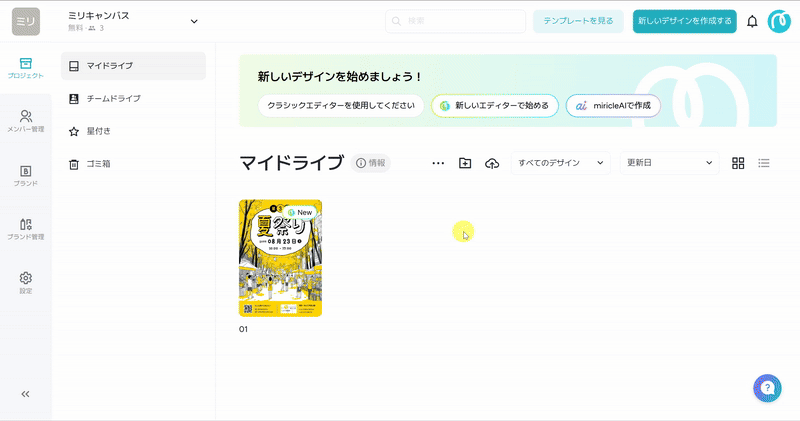Viewport: 800px width, 421px height.
Task: Open the help question mark button
Action: (x=766, y=388)
